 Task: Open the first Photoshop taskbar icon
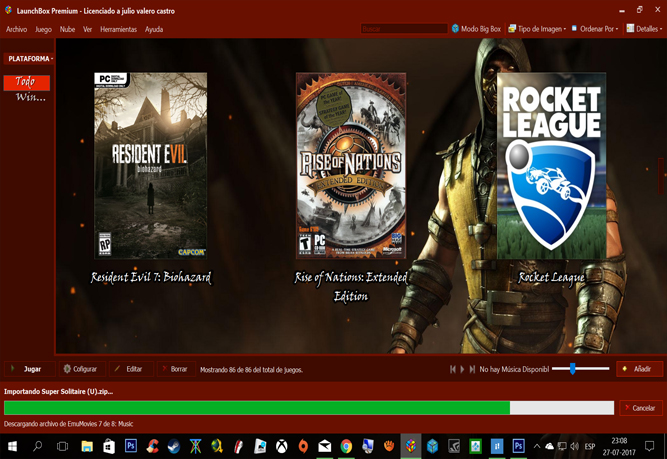131,446
